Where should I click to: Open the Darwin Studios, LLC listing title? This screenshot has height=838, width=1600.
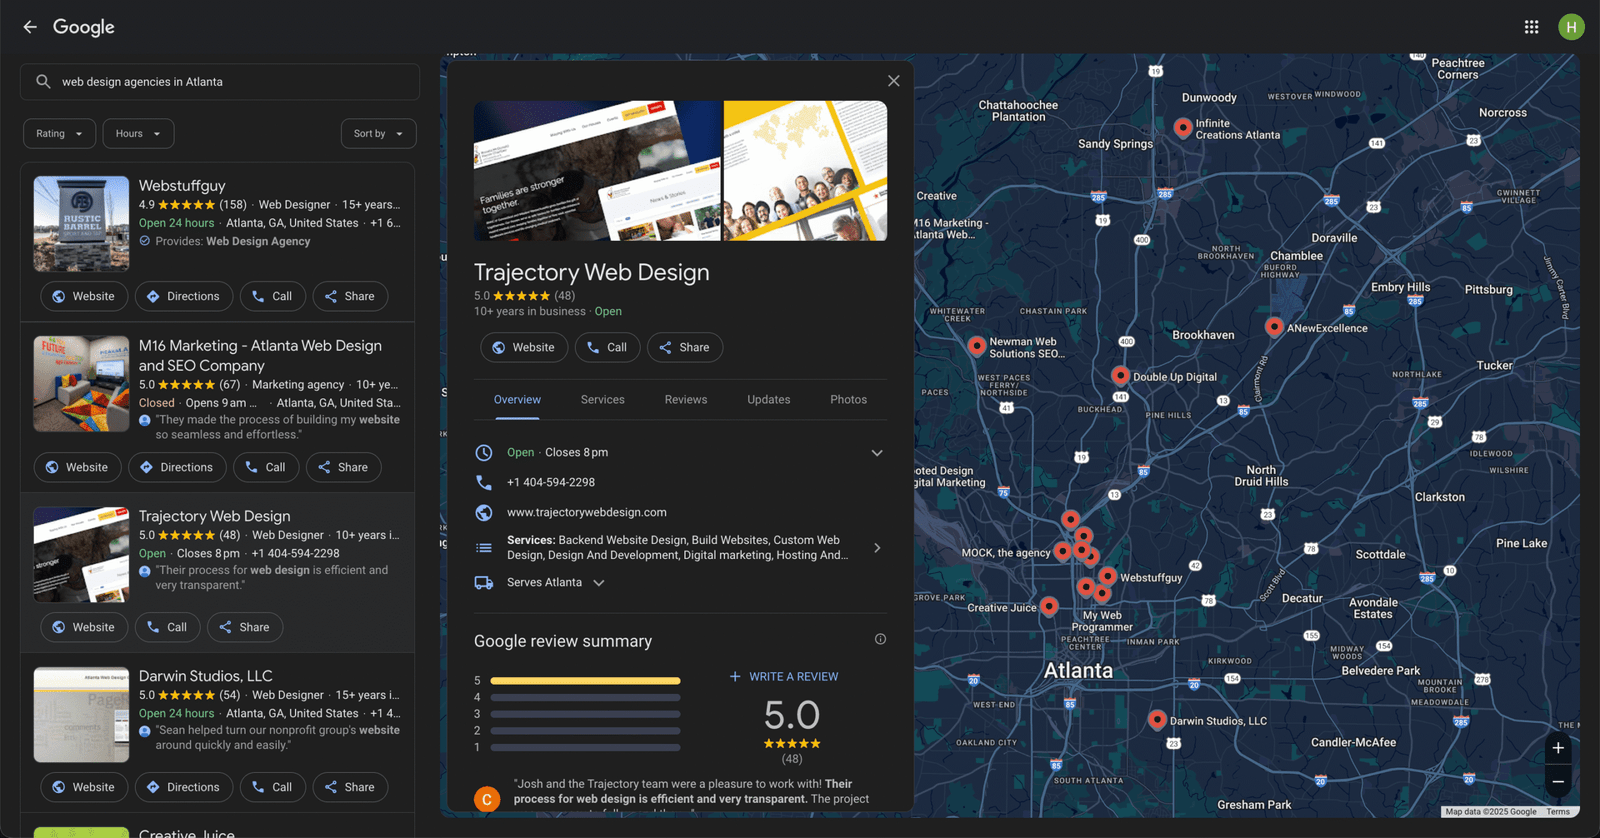(206, 676)
